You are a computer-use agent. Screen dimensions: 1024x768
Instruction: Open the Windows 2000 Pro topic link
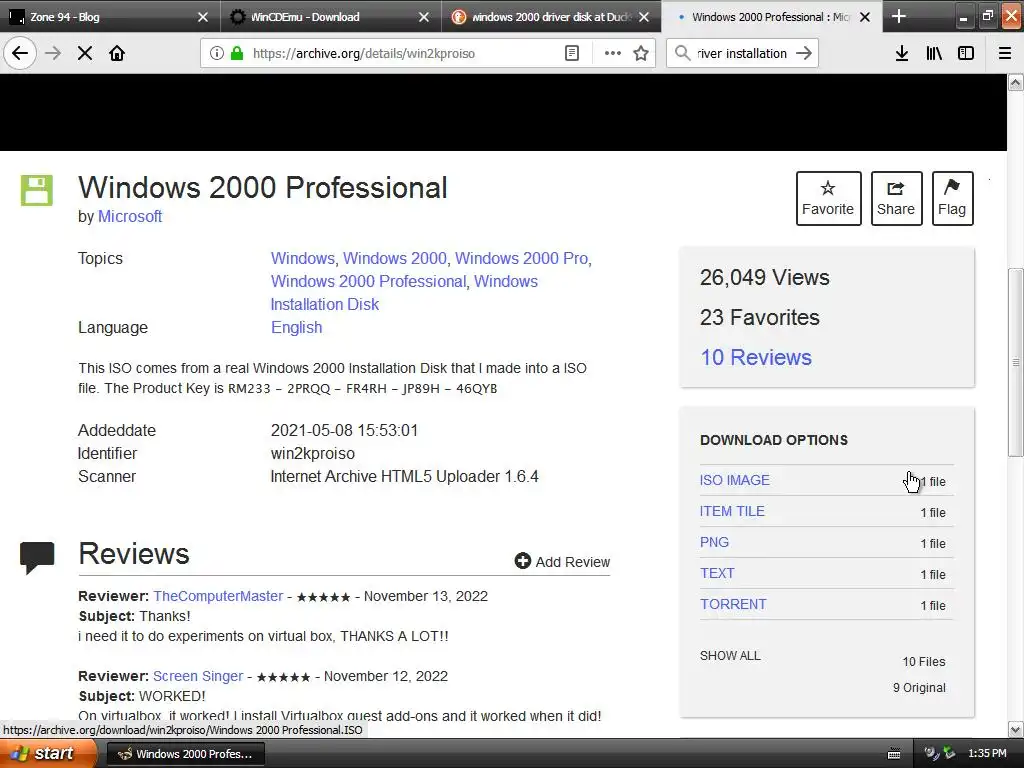pos(521,258)
